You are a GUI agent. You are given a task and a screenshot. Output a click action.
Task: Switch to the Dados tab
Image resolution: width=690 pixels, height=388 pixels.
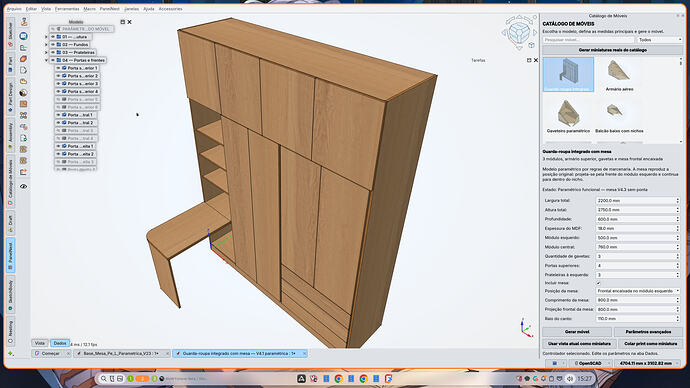(x=60, y=343)
